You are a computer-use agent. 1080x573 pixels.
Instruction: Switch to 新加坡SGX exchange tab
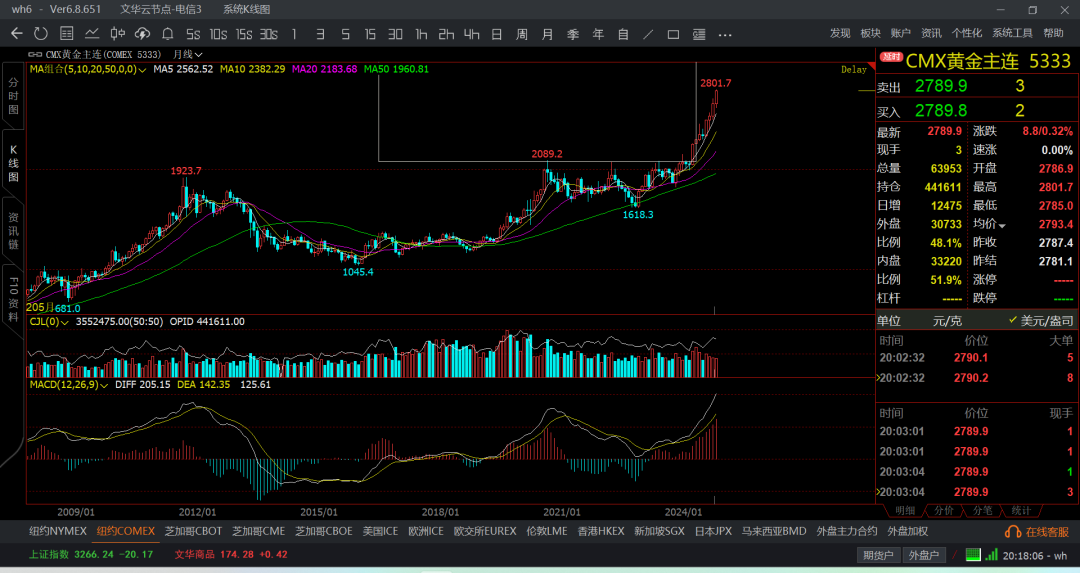click(659, 531)
